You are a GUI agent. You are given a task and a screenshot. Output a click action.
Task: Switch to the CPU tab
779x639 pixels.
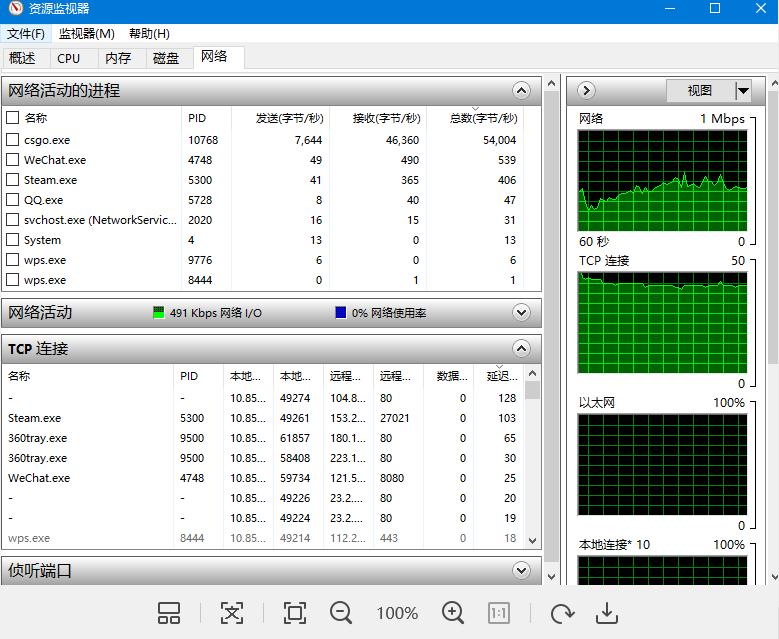click(69, 58)
